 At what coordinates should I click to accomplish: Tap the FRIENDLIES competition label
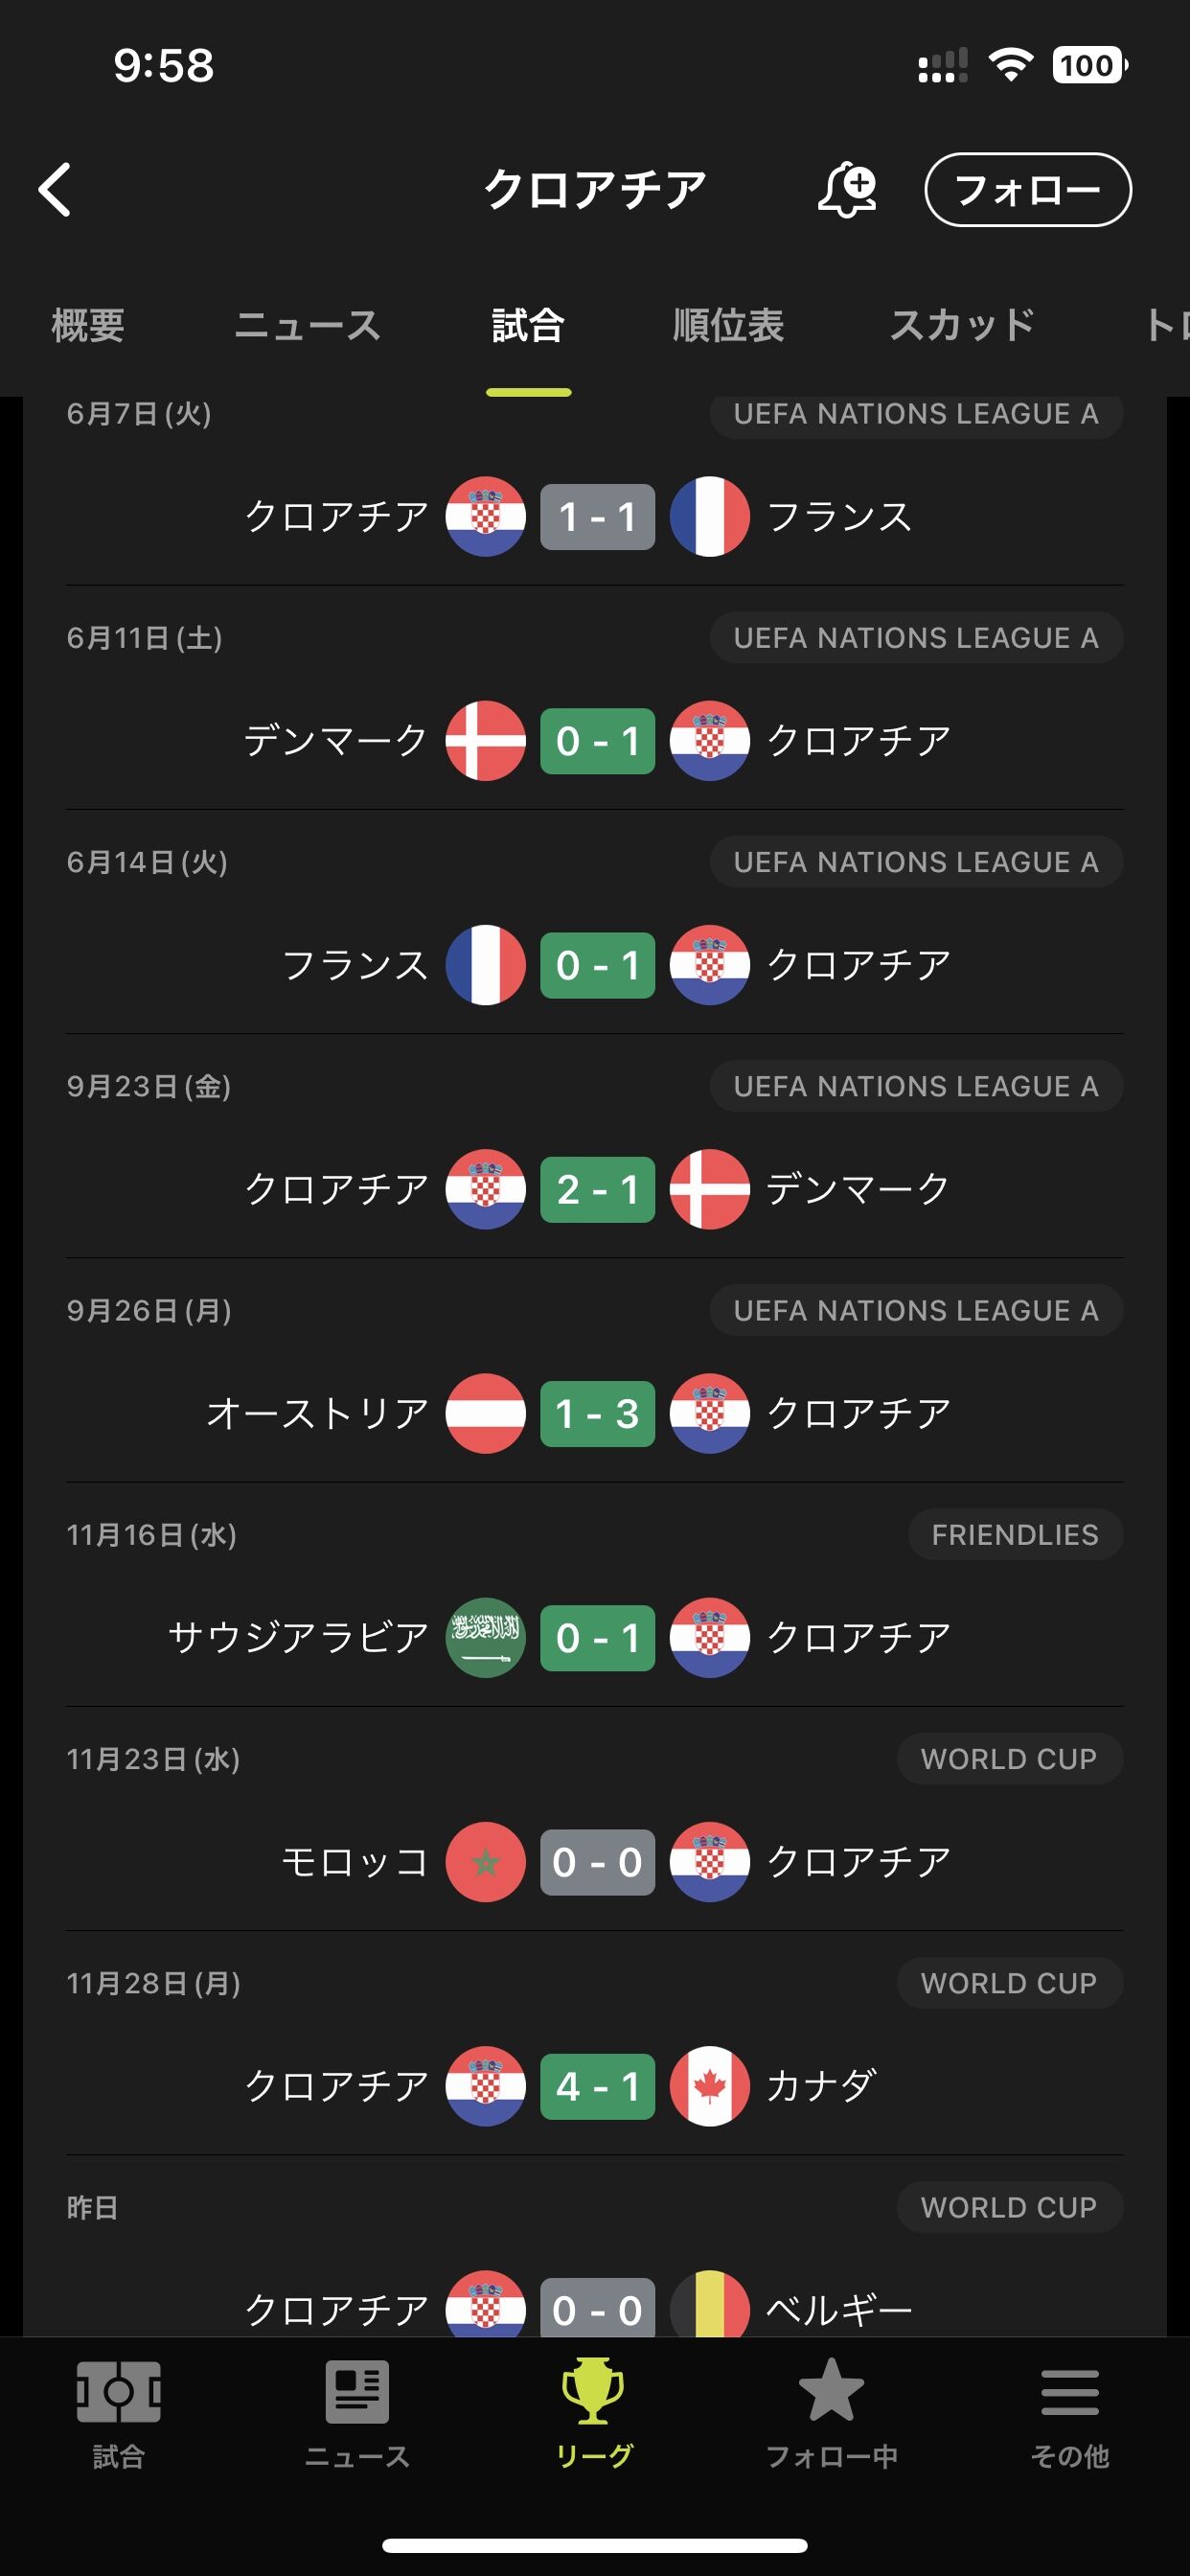pos(1014,1535)
